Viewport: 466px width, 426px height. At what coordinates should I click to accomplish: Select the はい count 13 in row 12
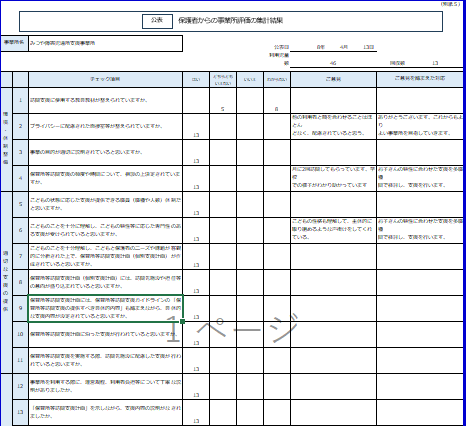[x=196, y=395]
